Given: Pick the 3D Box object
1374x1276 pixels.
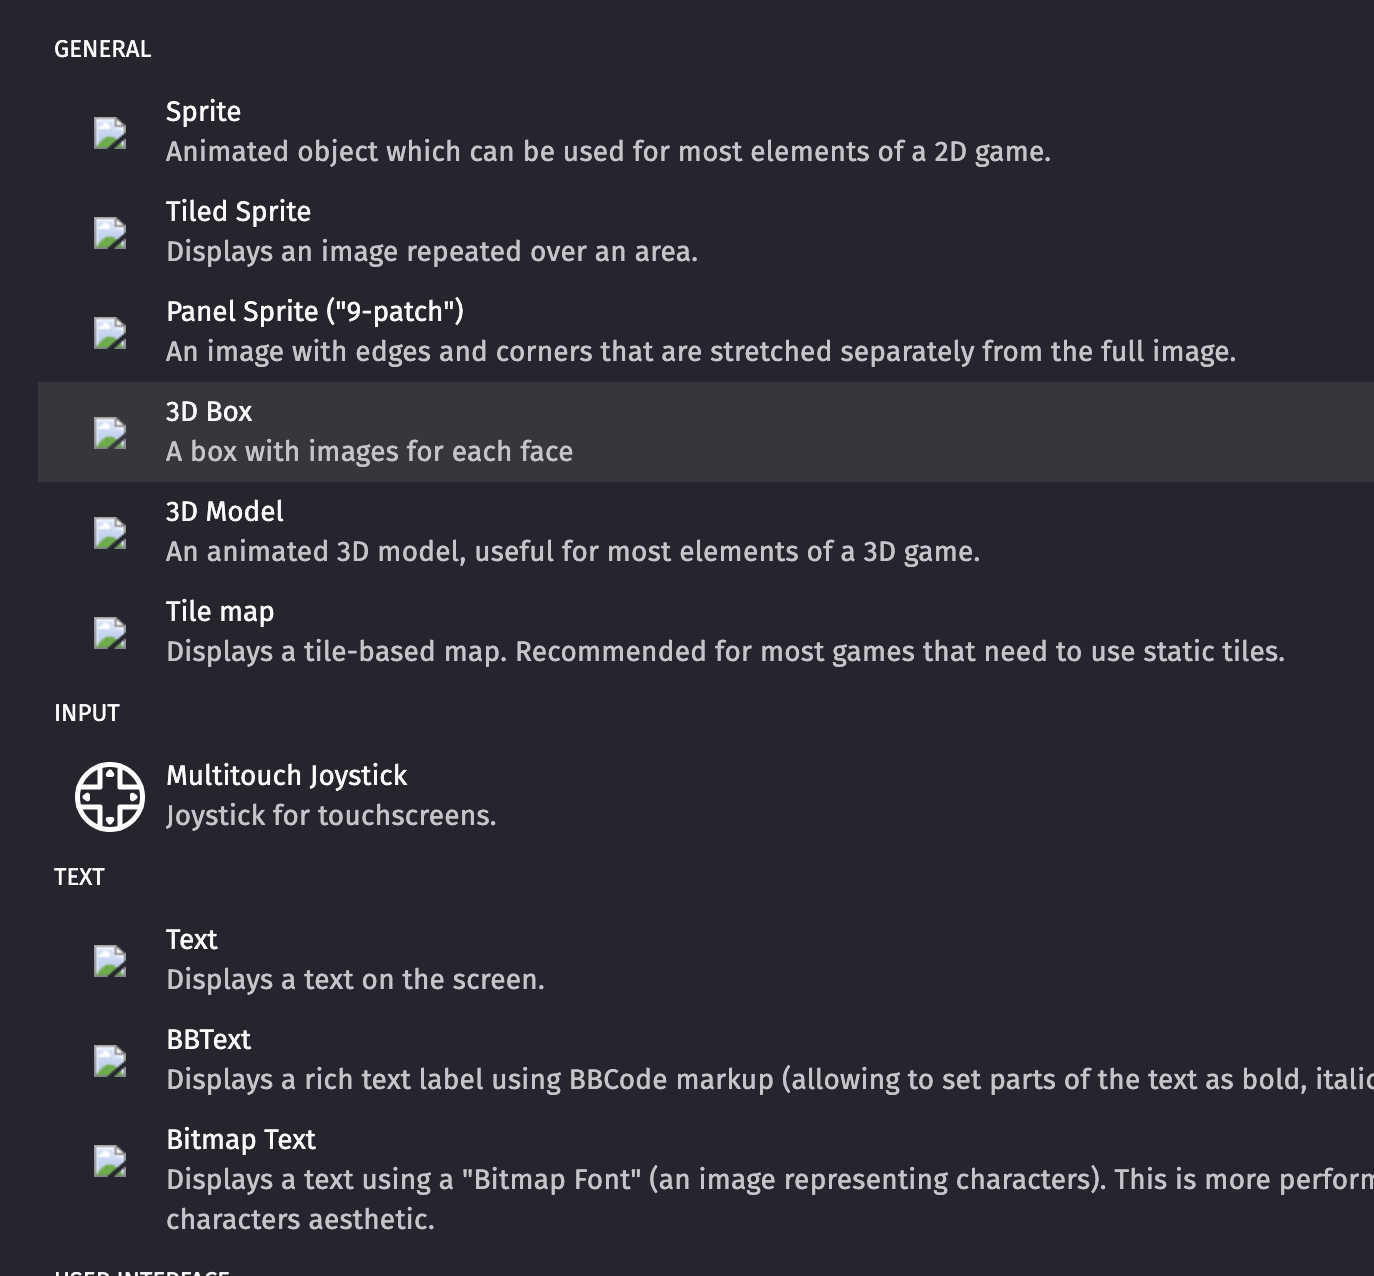Looking at the screenshot, I should [209, 412].
